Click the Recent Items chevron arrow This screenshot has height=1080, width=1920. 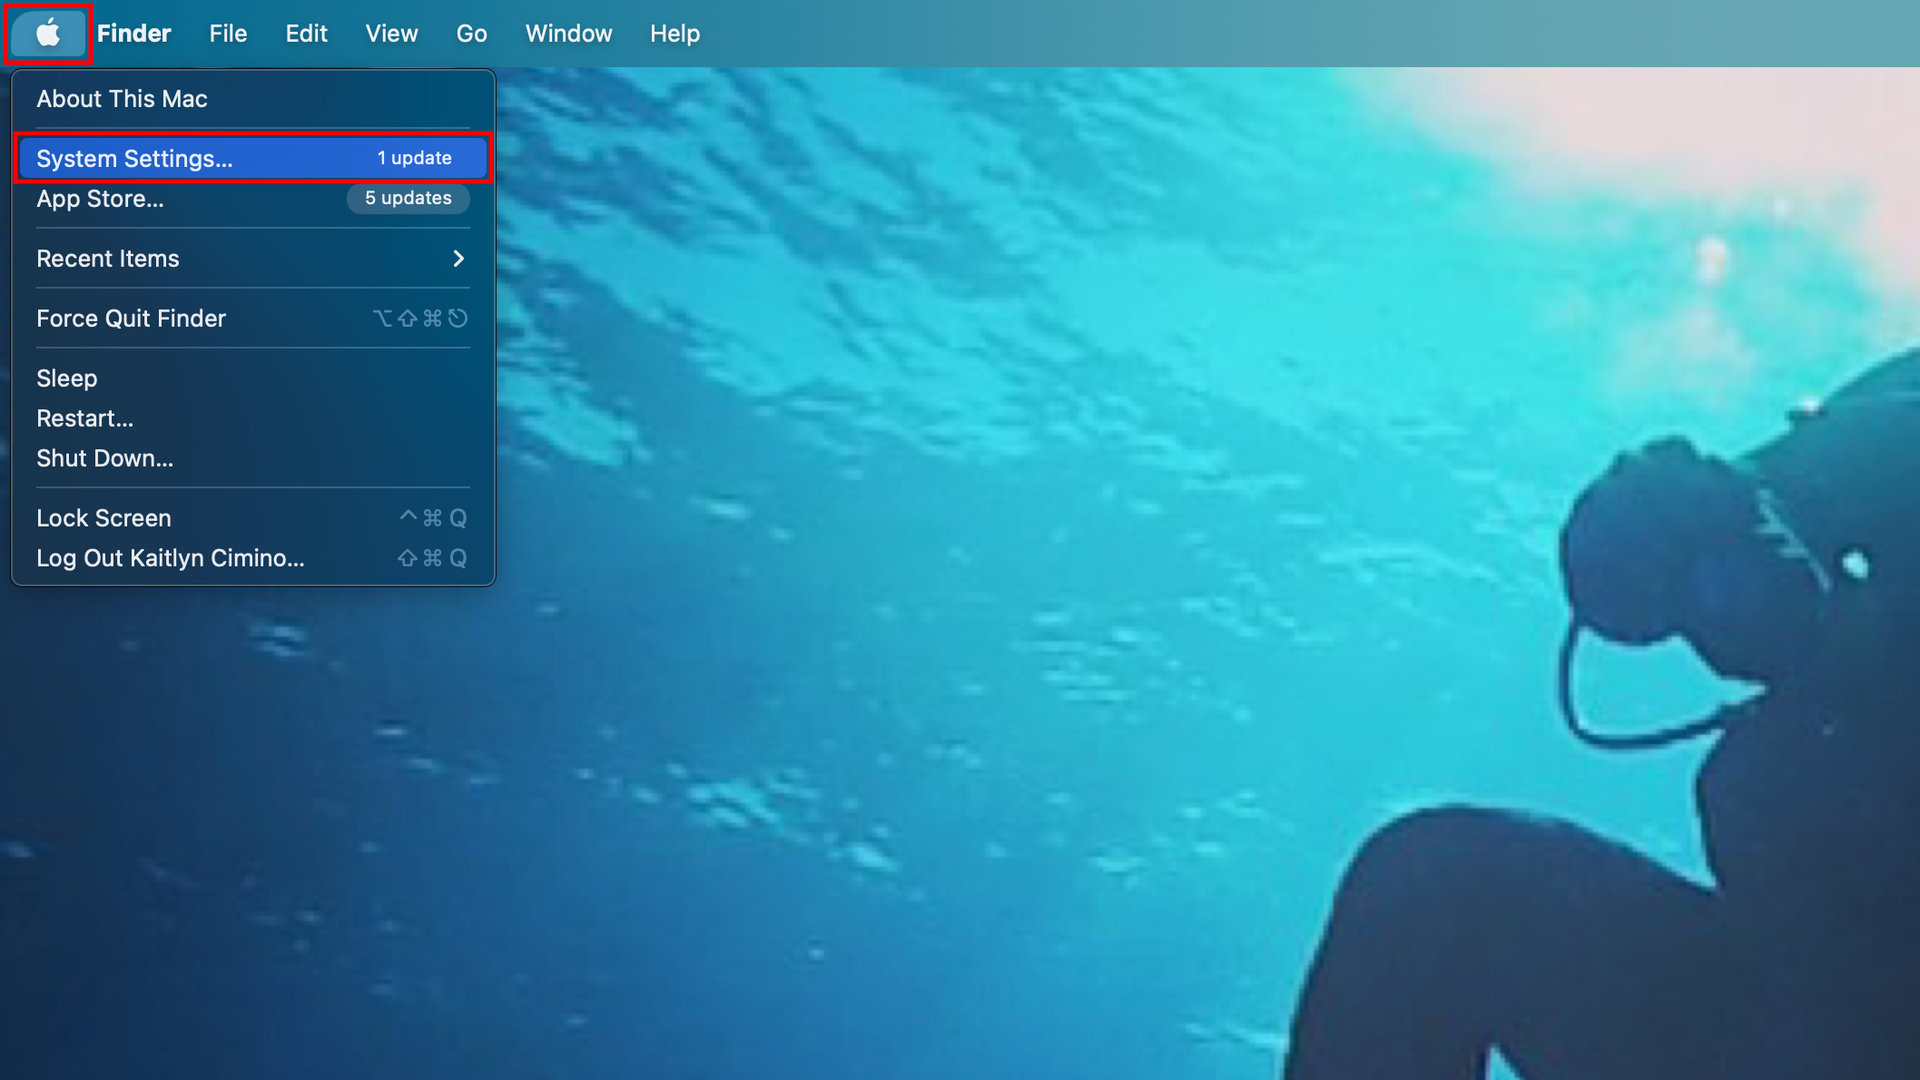(459, 259)
